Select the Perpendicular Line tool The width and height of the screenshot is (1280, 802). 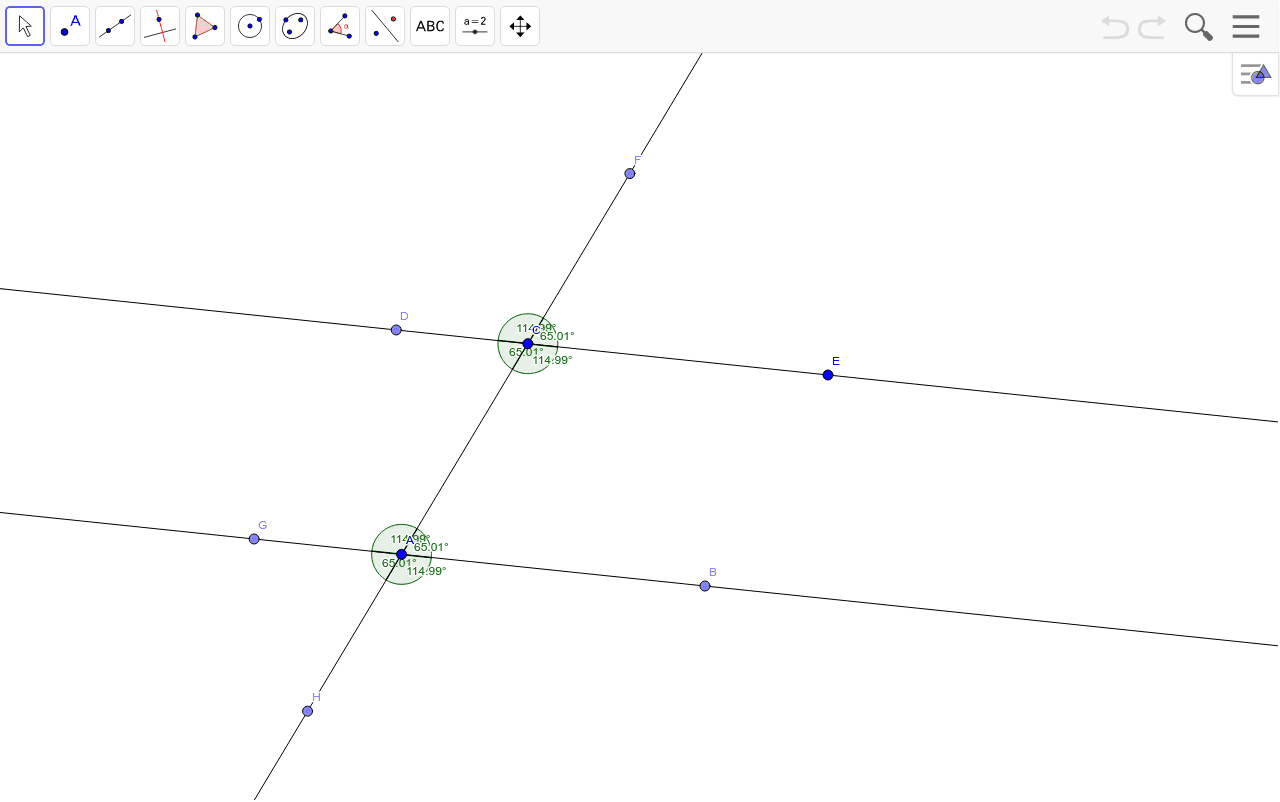160,26
